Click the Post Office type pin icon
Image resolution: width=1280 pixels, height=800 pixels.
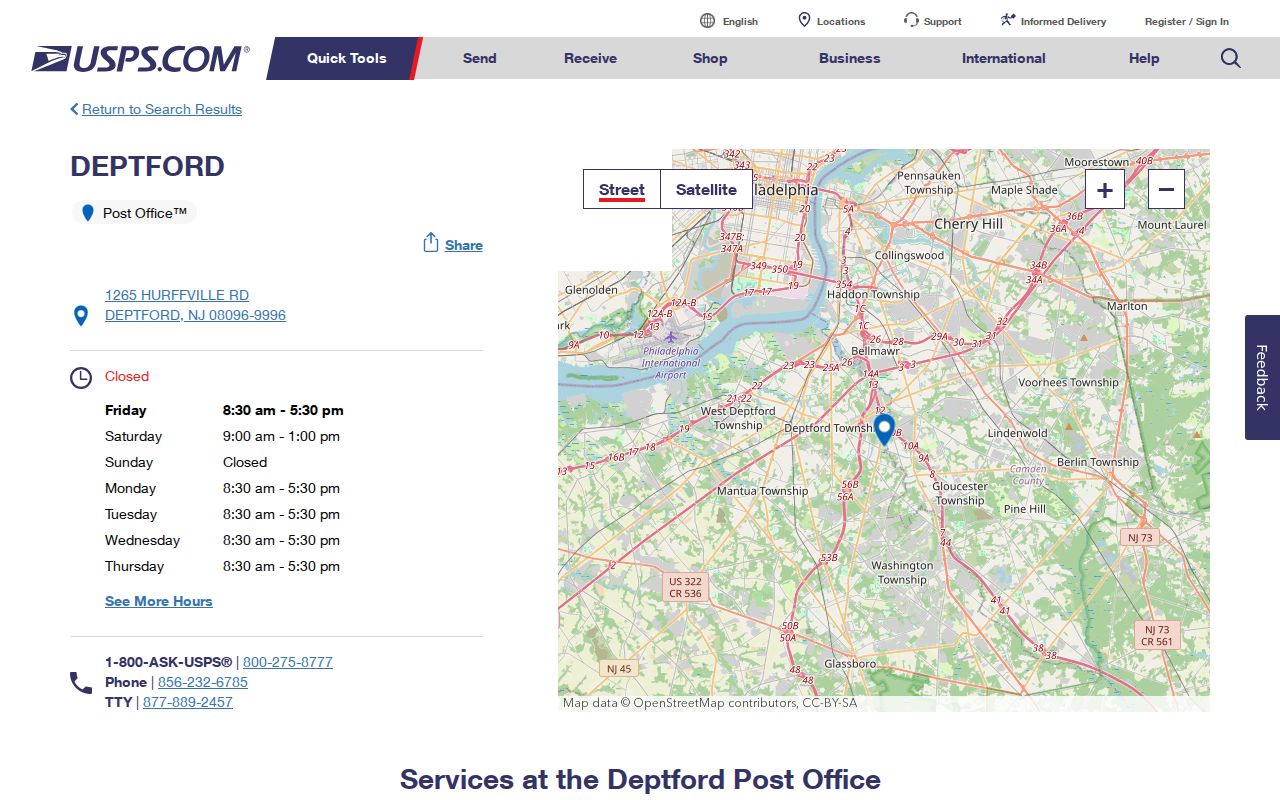88,213
